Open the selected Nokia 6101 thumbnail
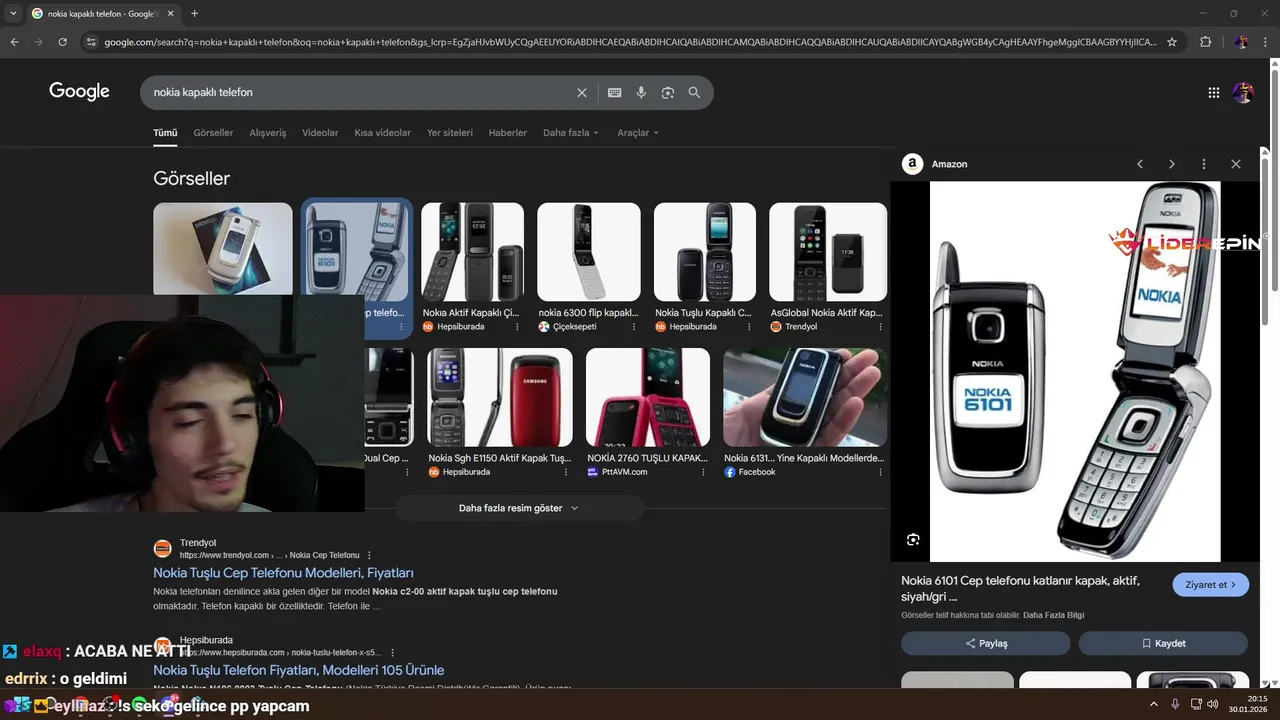1280x720 pixels. (x=357, y=250)
